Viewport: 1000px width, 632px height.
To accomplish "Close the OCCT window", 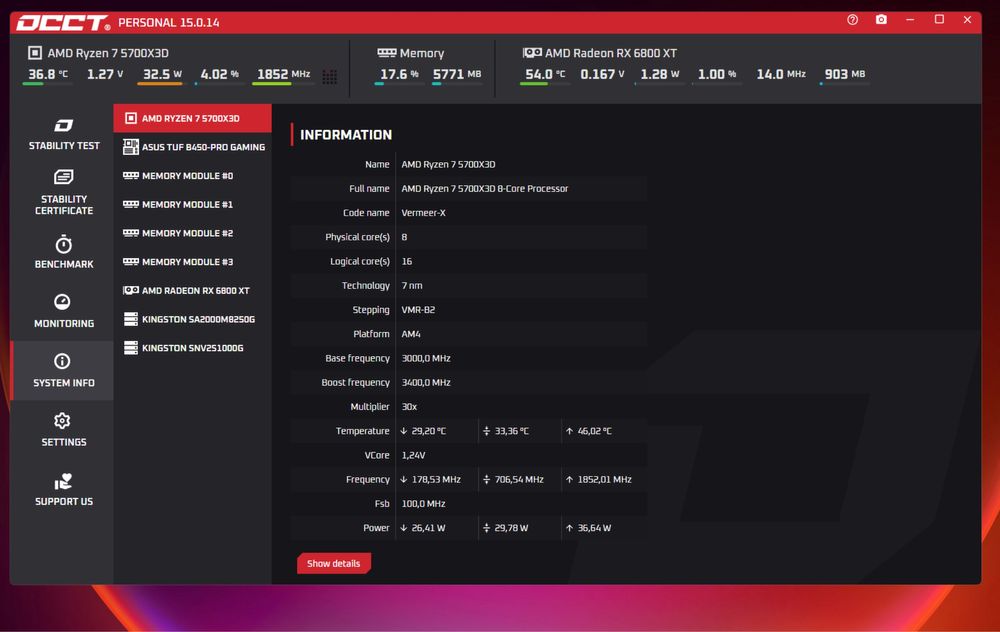I will tap(967, 20).
